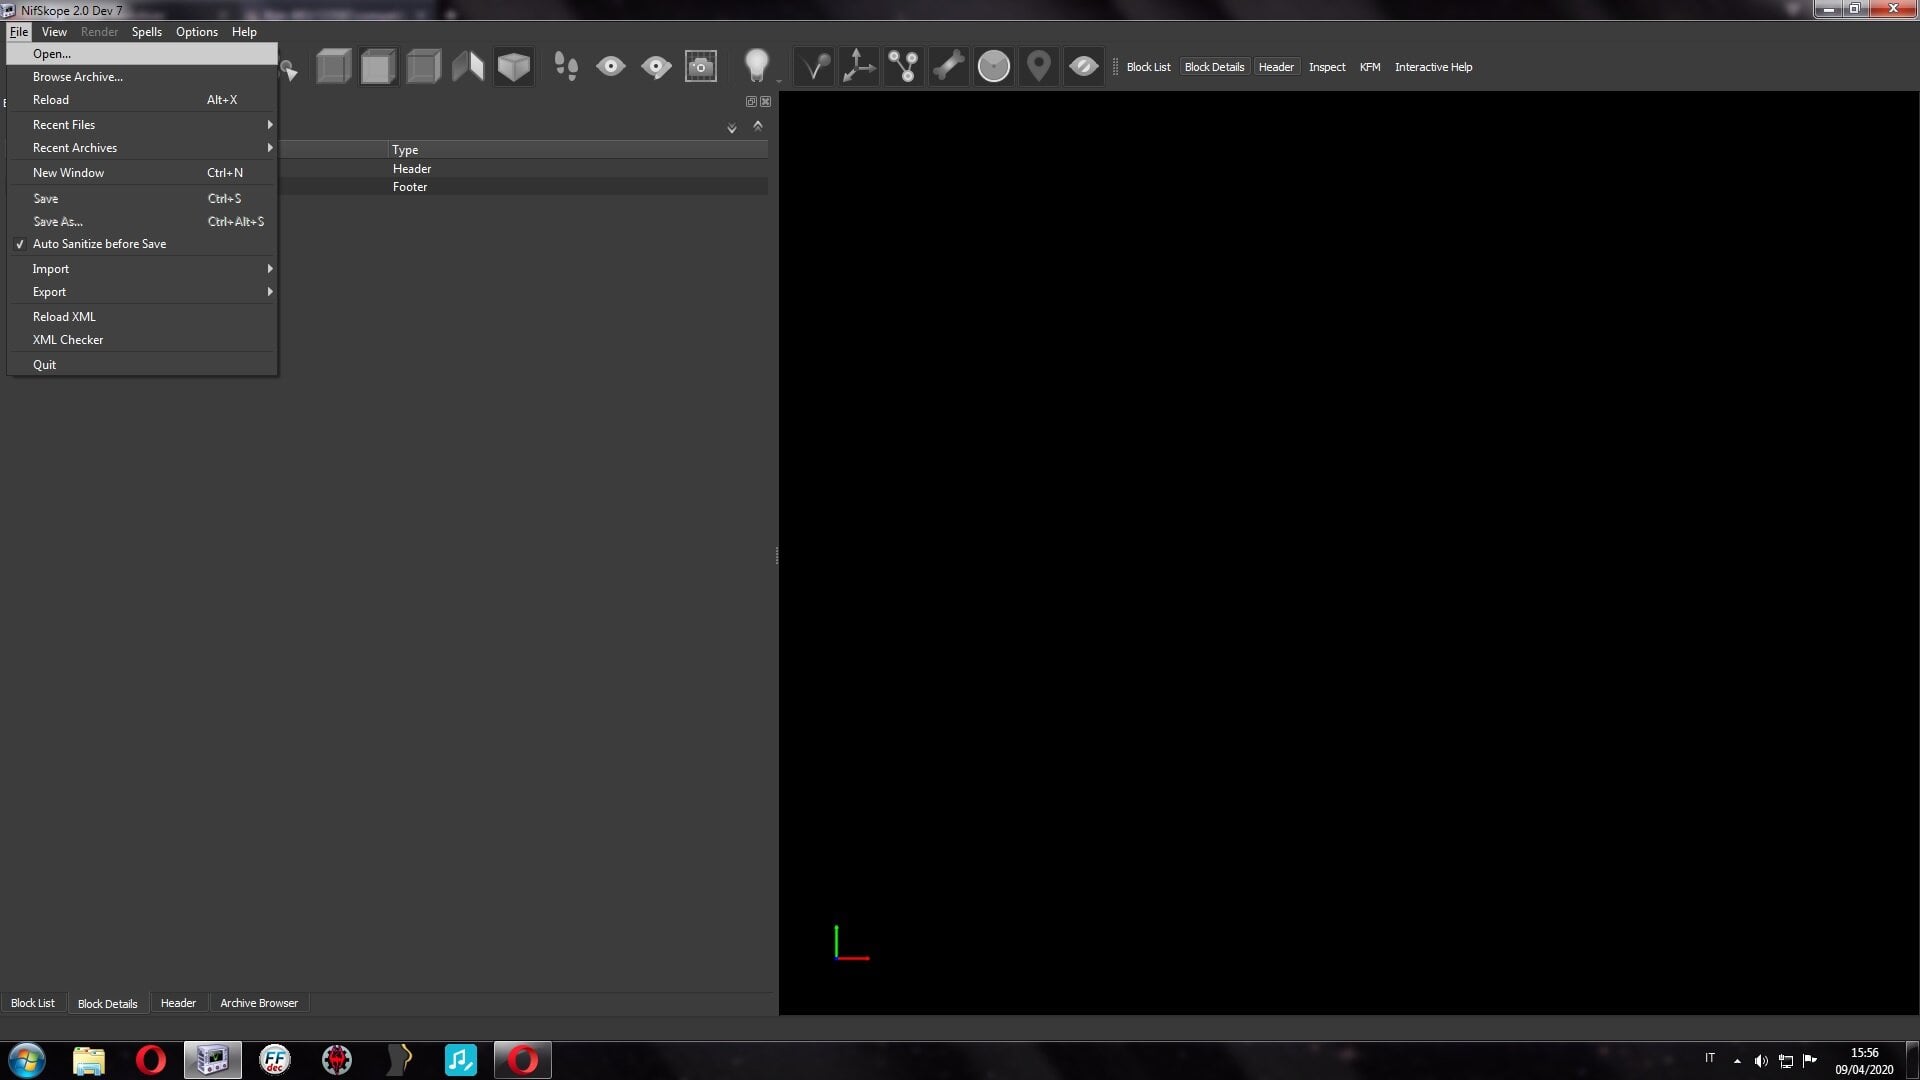
Task: Toggle lighting with the light bulb icon
Action: coord(757,67)
